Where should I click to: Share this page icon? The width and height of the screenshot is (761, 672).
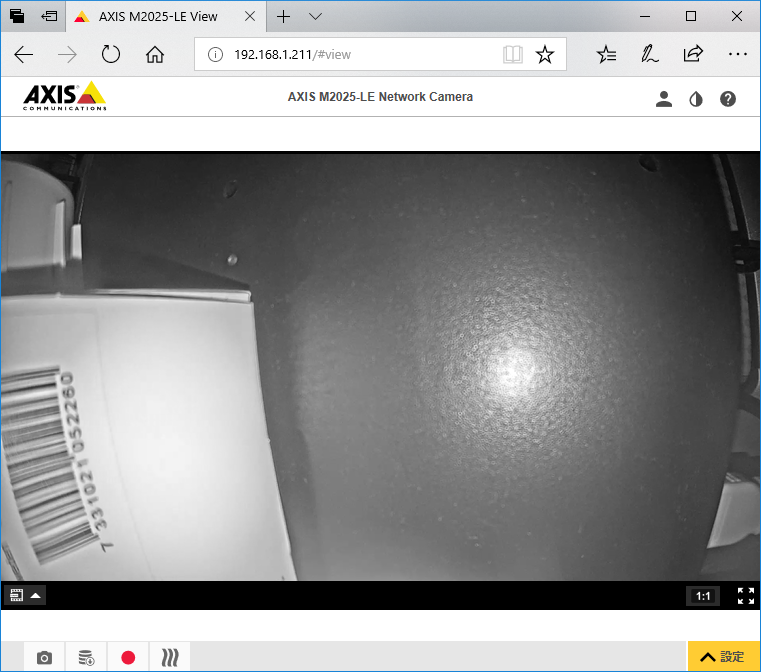coord(693,54)
